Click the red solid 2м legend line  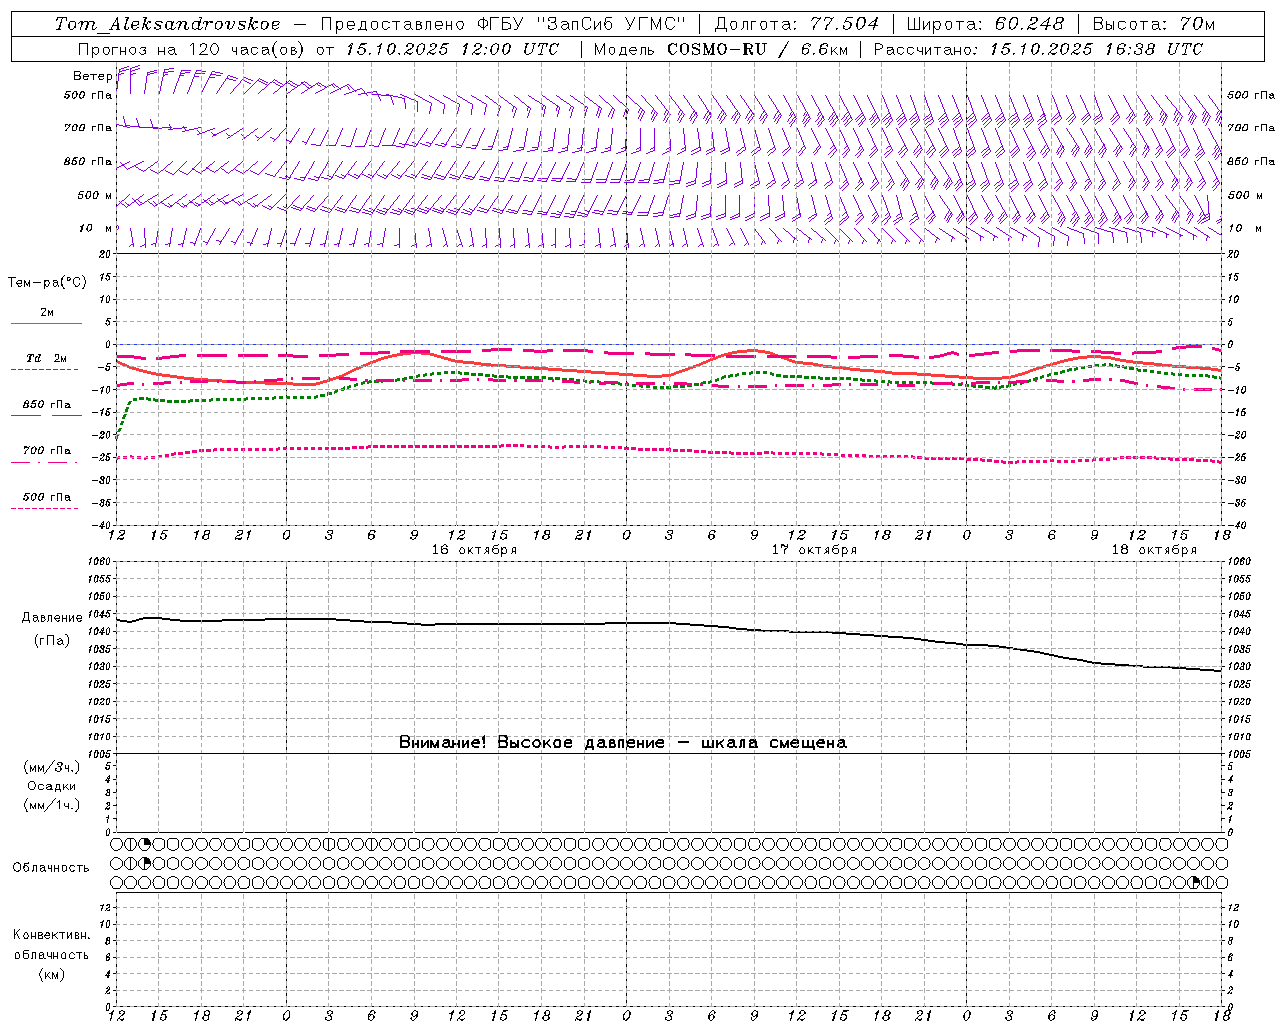click(x=46, y=323)
